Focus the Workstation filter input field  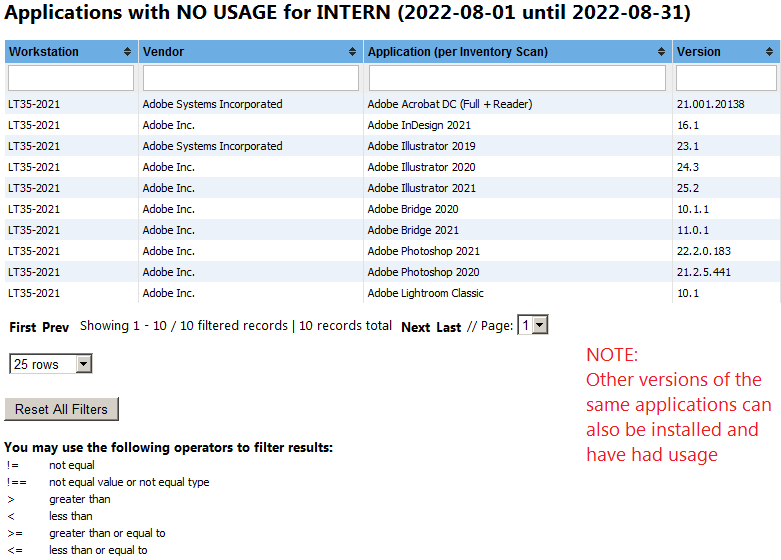coord(71,78)
